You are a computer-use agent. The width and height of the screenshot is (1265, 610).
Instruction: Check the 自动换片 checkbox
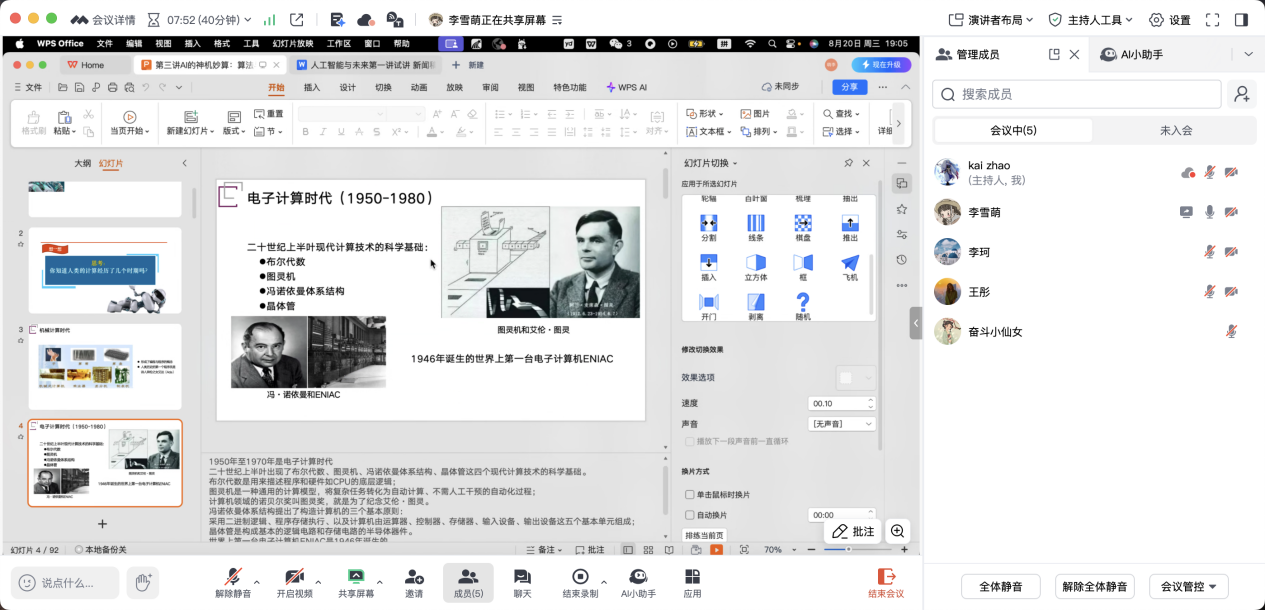690,515
